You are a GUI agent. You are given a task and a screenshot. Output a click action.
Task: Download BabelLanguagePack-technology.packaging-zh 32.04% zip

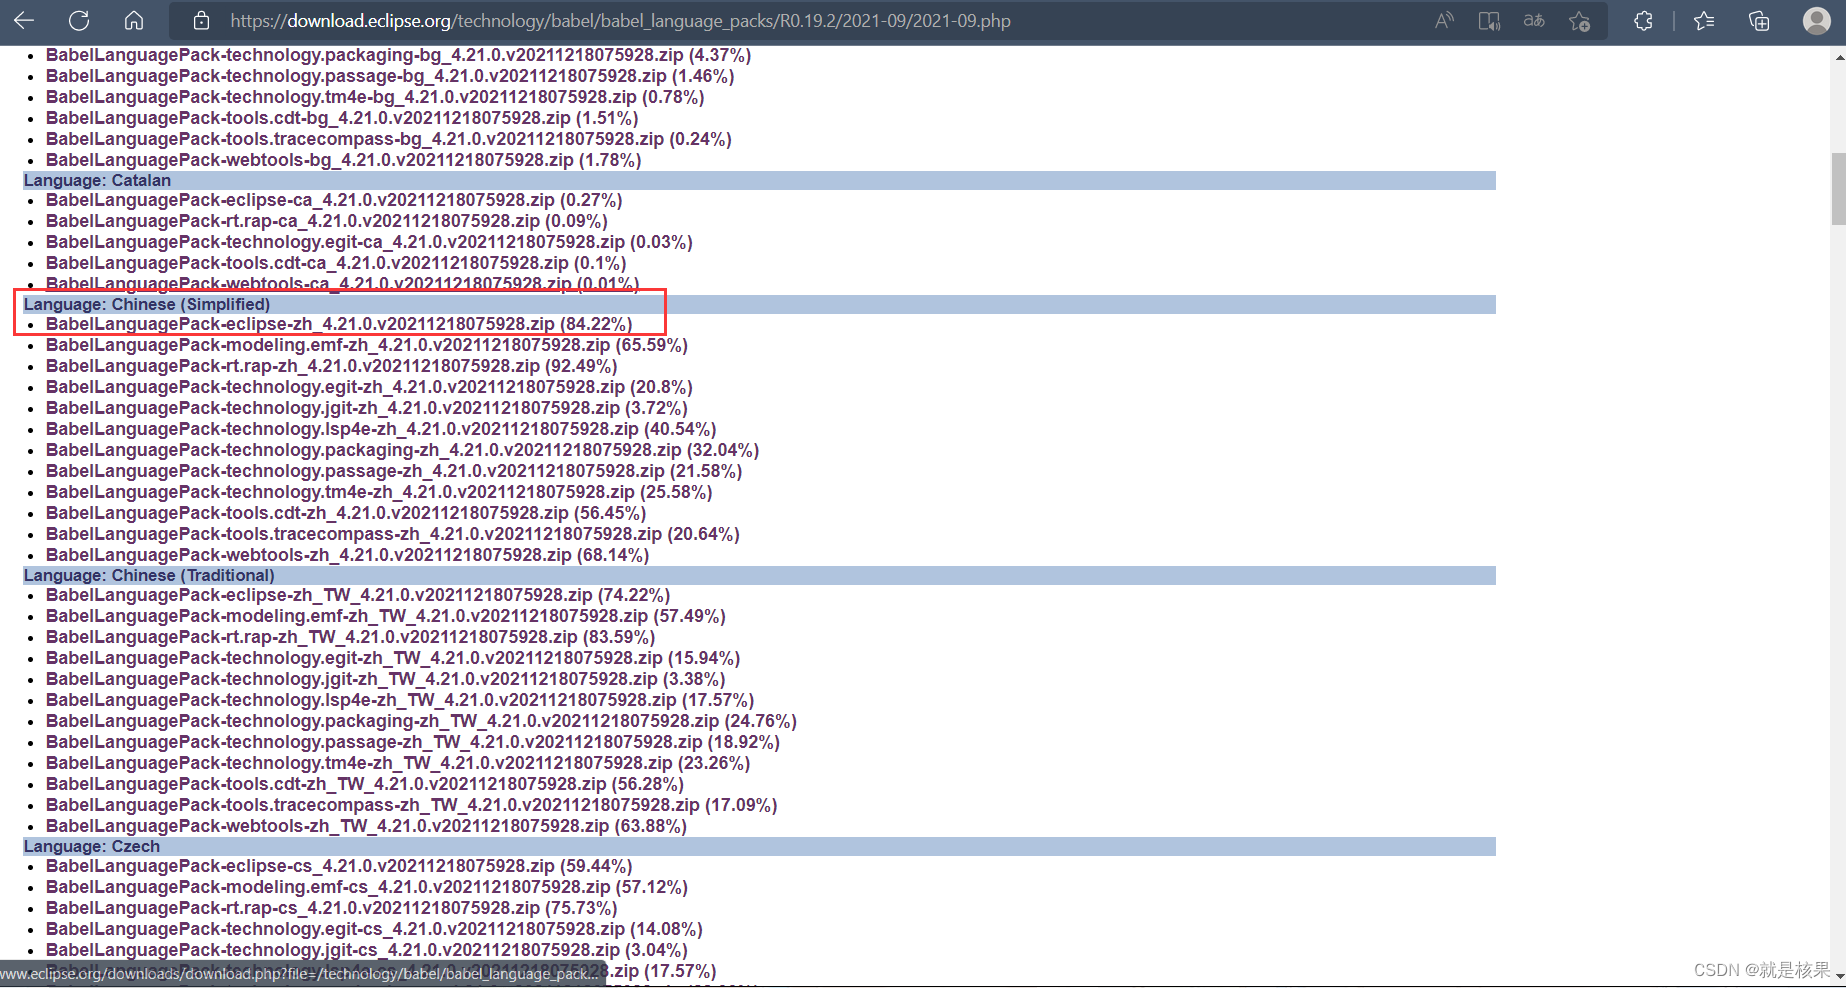(x=403, y=450)
